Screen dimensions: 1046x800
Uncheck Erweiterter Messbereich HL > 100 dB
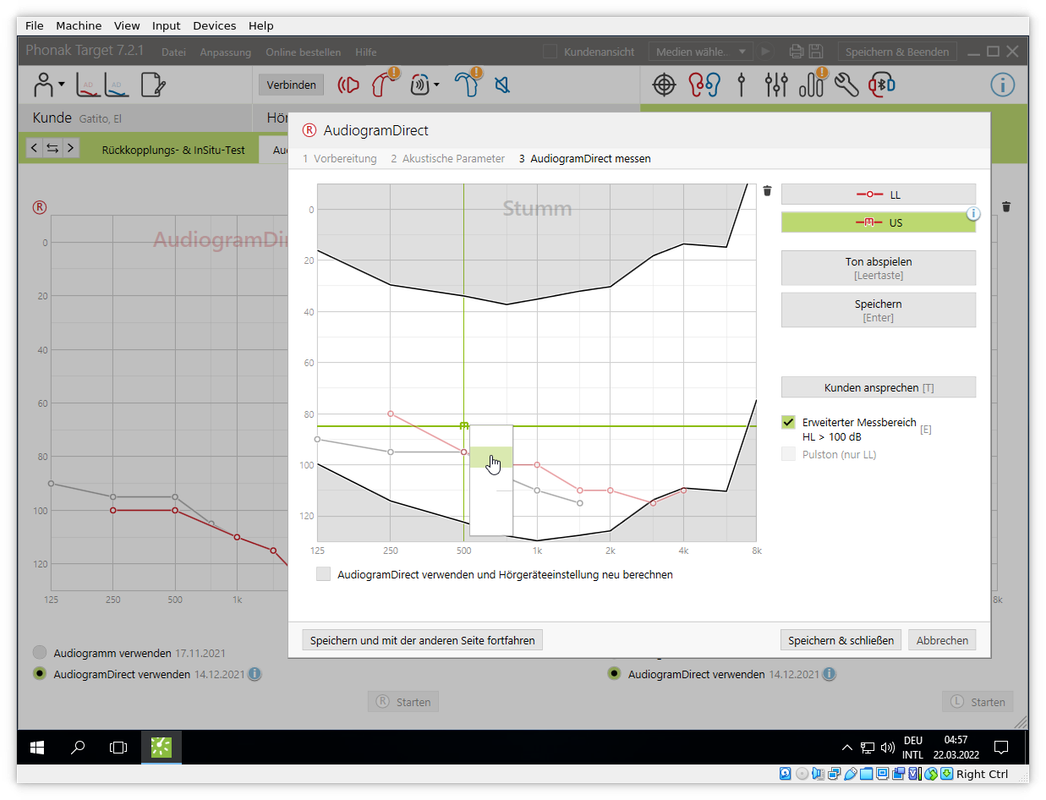click(789, 422)
